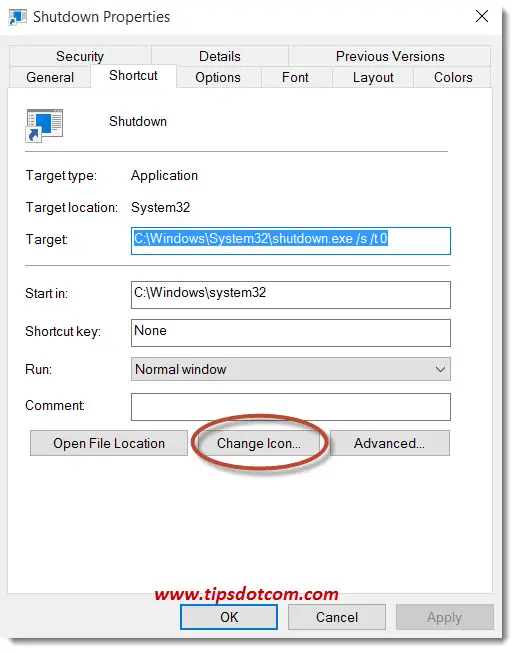Focus the Shortcut key field
The height and width of the screenshot is (653, 517).
[290, 333]
